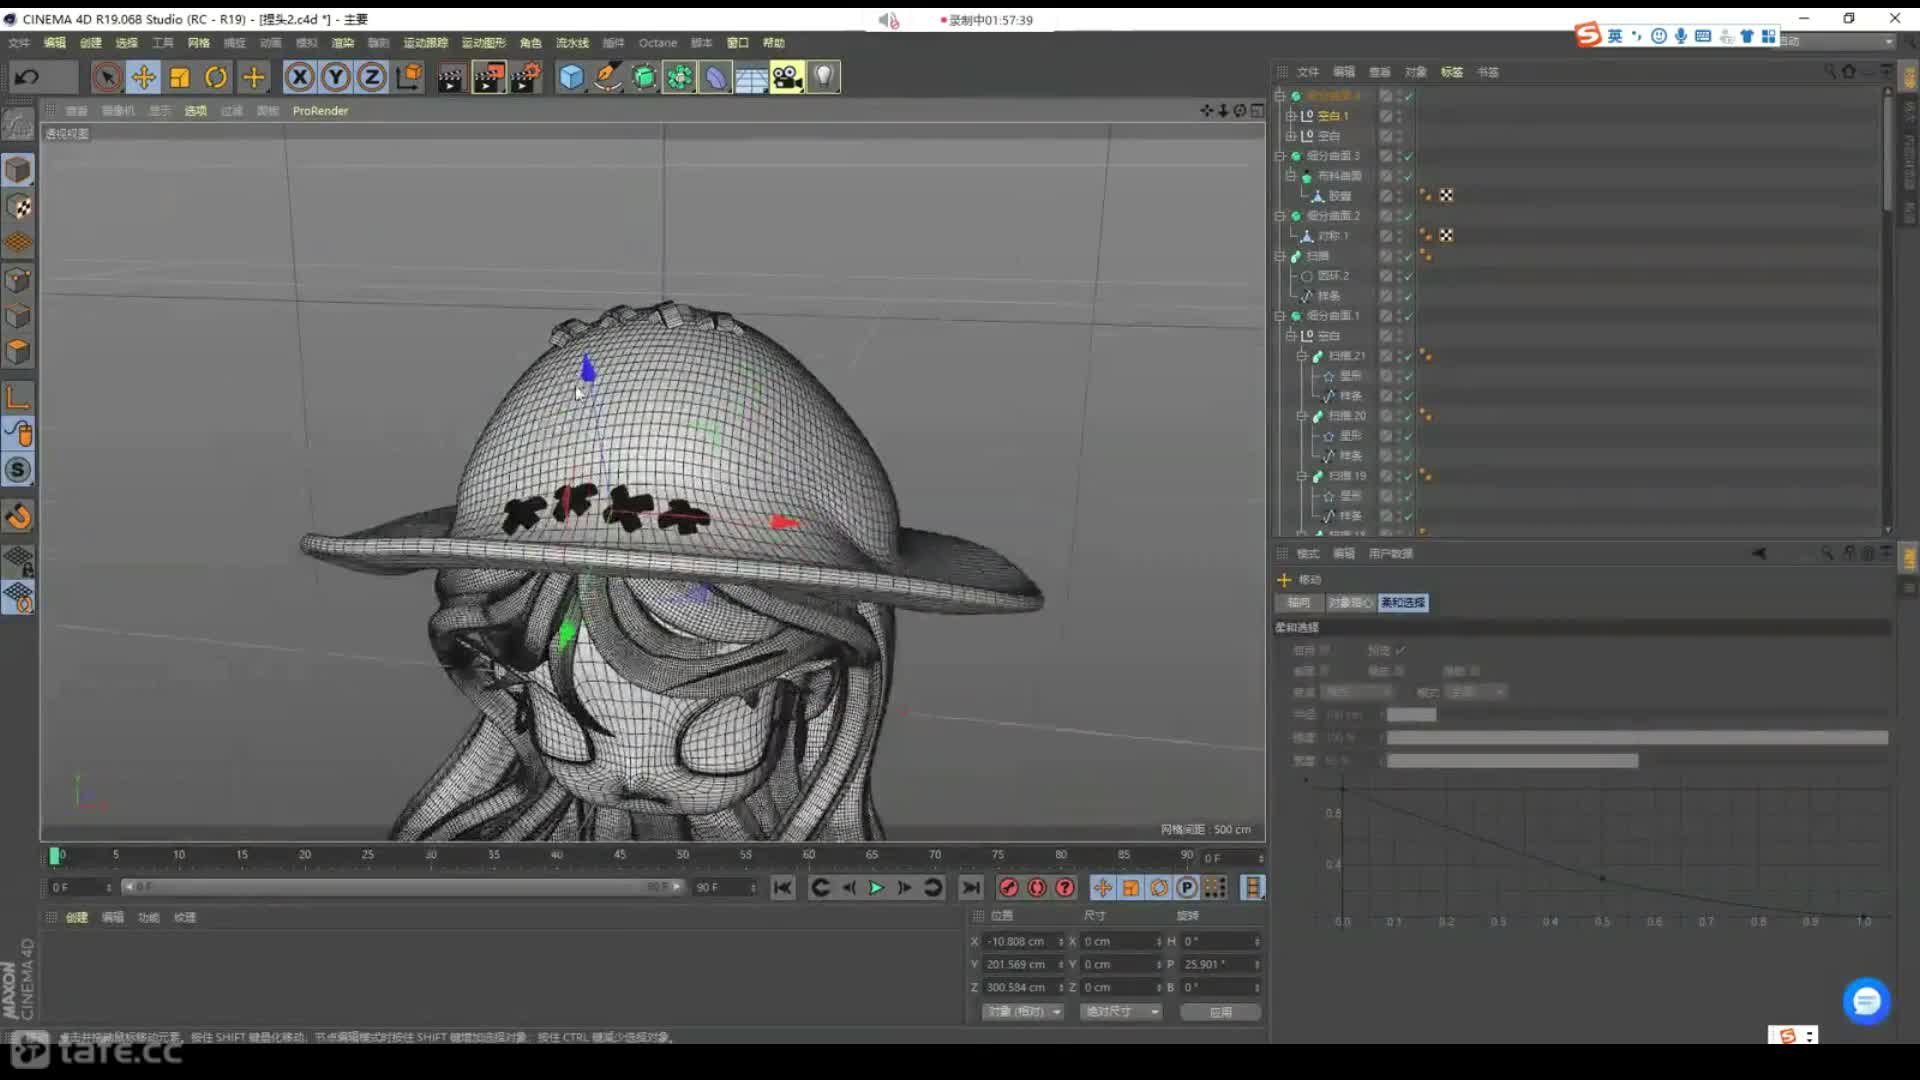Click the Spline Pen tool icon
The height and width of the screenshot is (1080, 1920).
[608, 77]
